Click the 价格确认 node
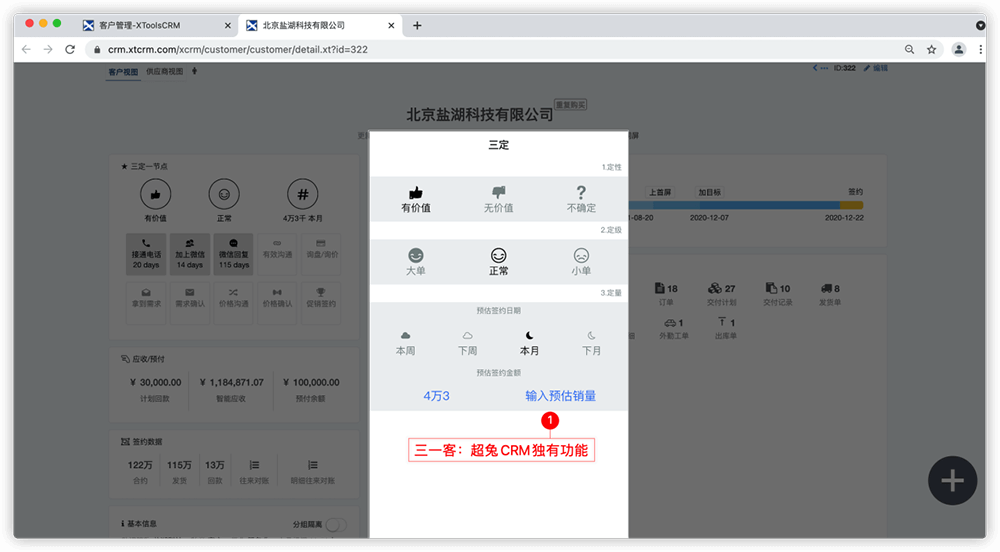 coord(277,303)
